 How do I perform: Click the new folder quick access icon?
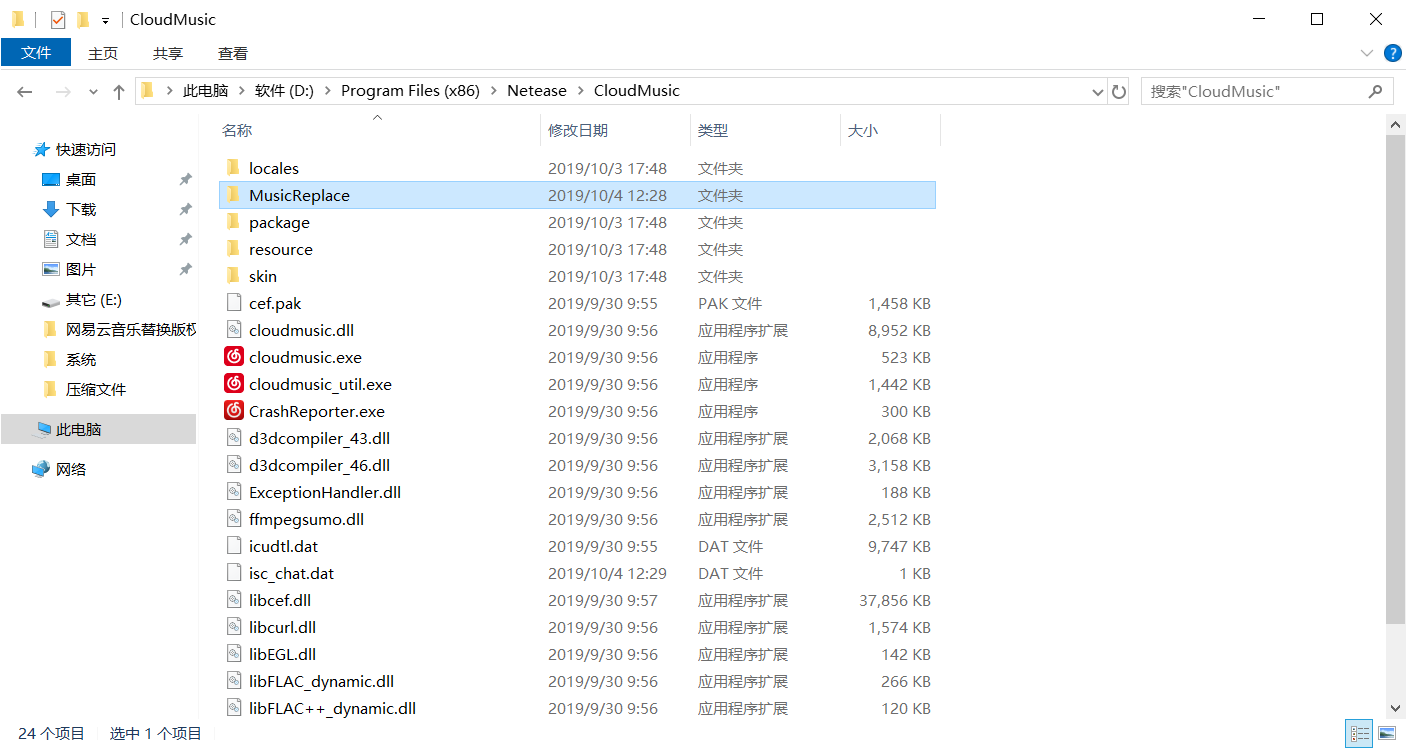point(83,19)
